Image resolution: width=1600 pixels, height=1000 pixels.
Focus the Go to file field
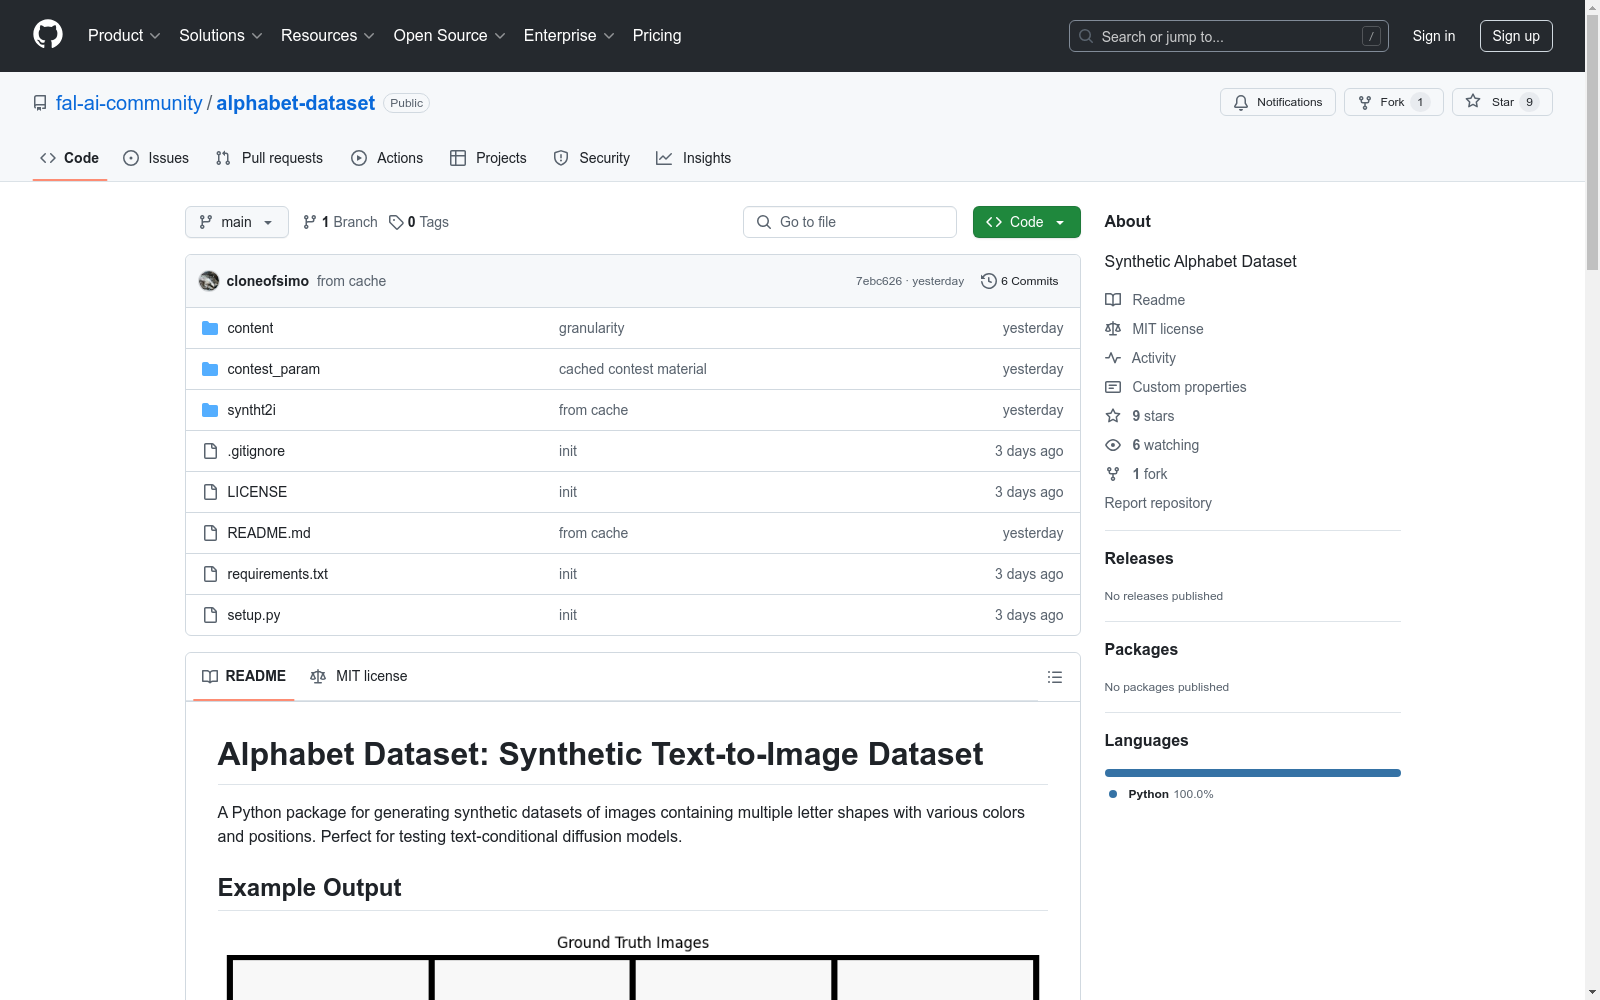click(x=850, y=222)
